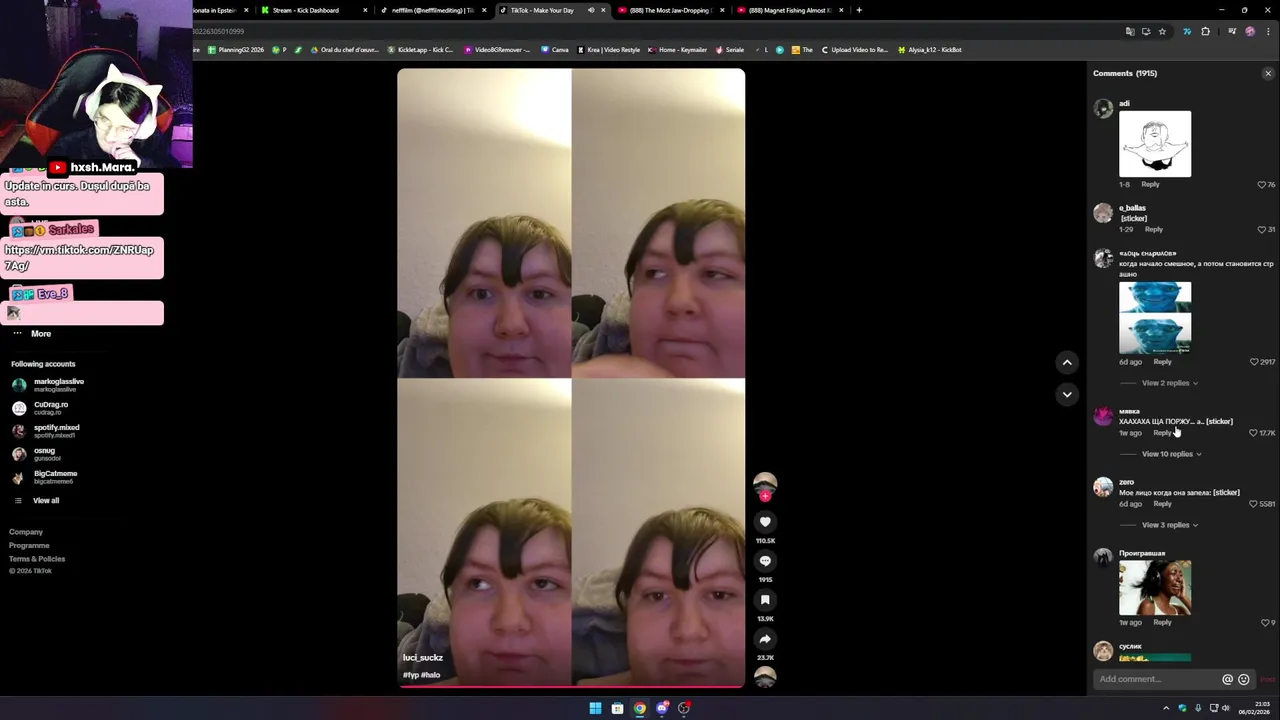This screenshot has width=1280, height=720.
Task: Open the PlanningG2 2026 bookmark
Action: (236, 49)
